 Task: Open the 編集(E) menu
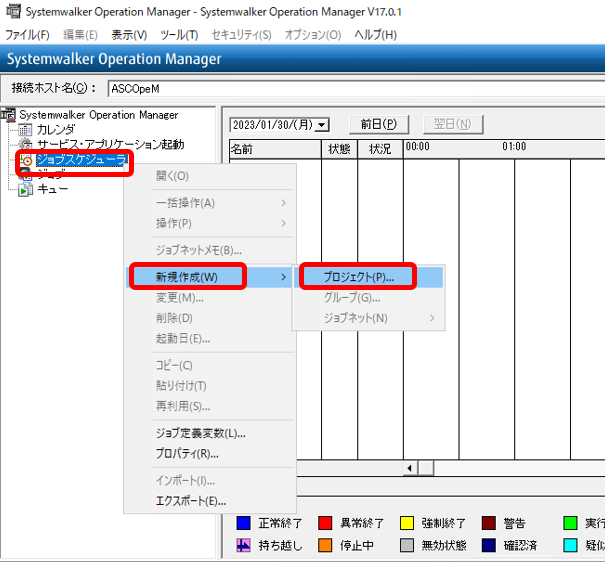[x=80, y=35]
